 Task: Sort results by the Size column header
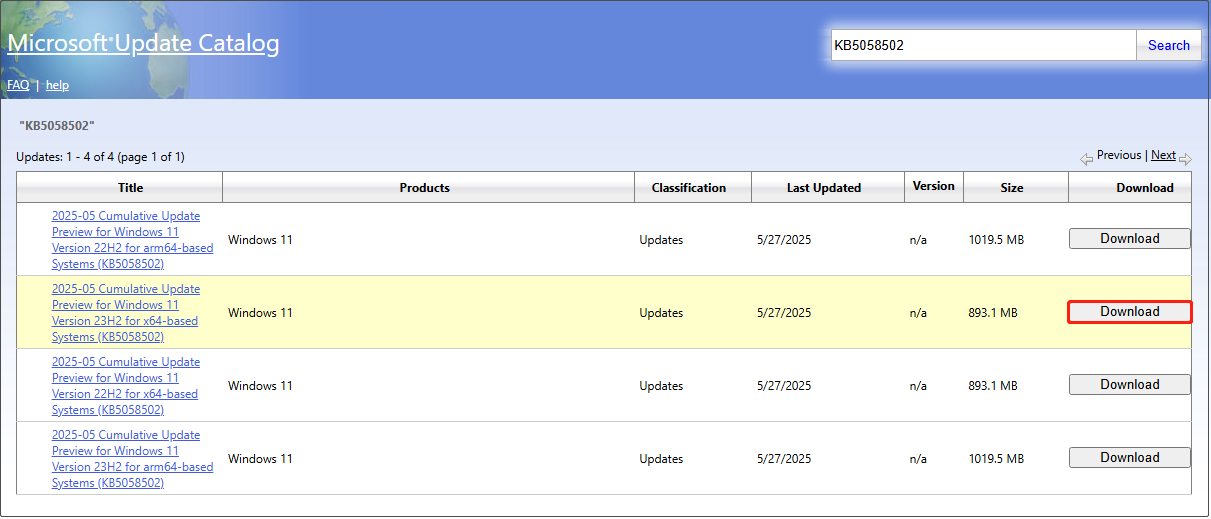(1012, 187)
